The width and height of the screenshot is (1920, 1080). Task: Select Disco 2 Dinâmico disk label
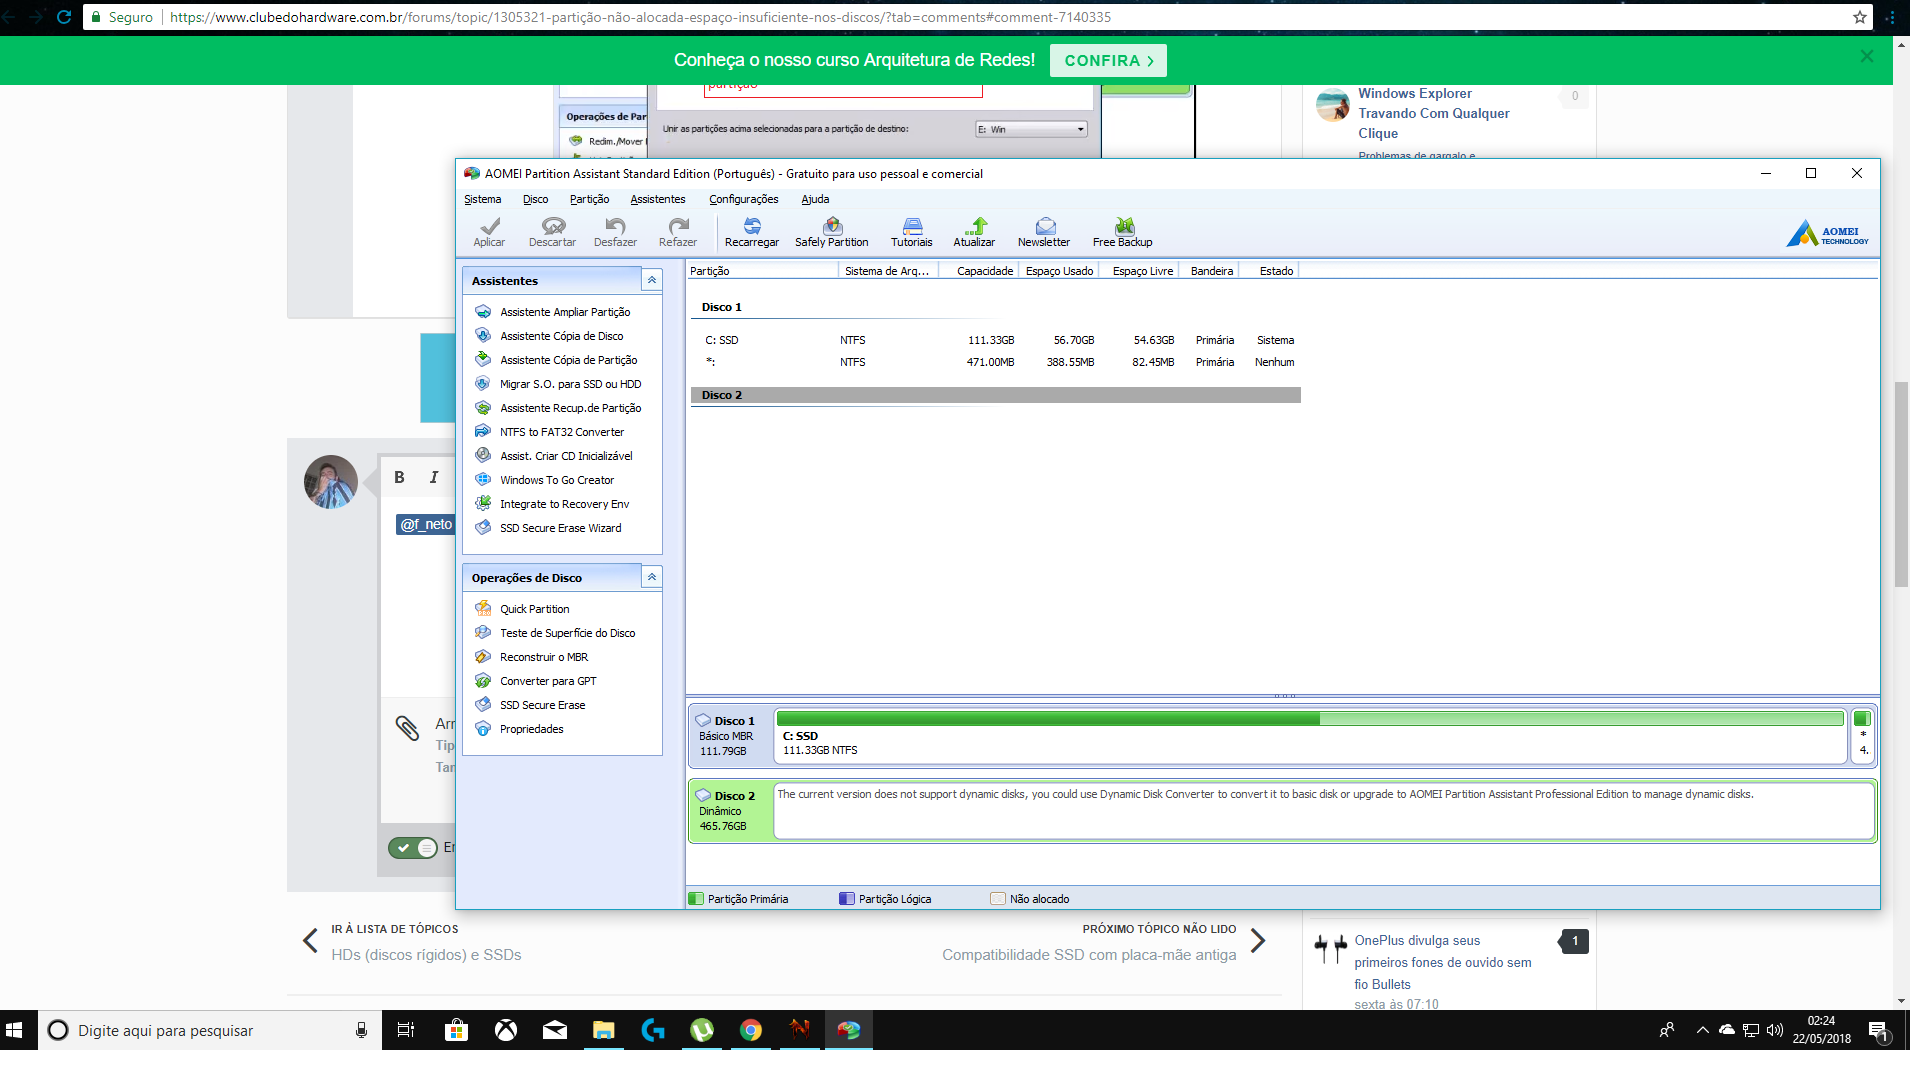pos(731,810)
